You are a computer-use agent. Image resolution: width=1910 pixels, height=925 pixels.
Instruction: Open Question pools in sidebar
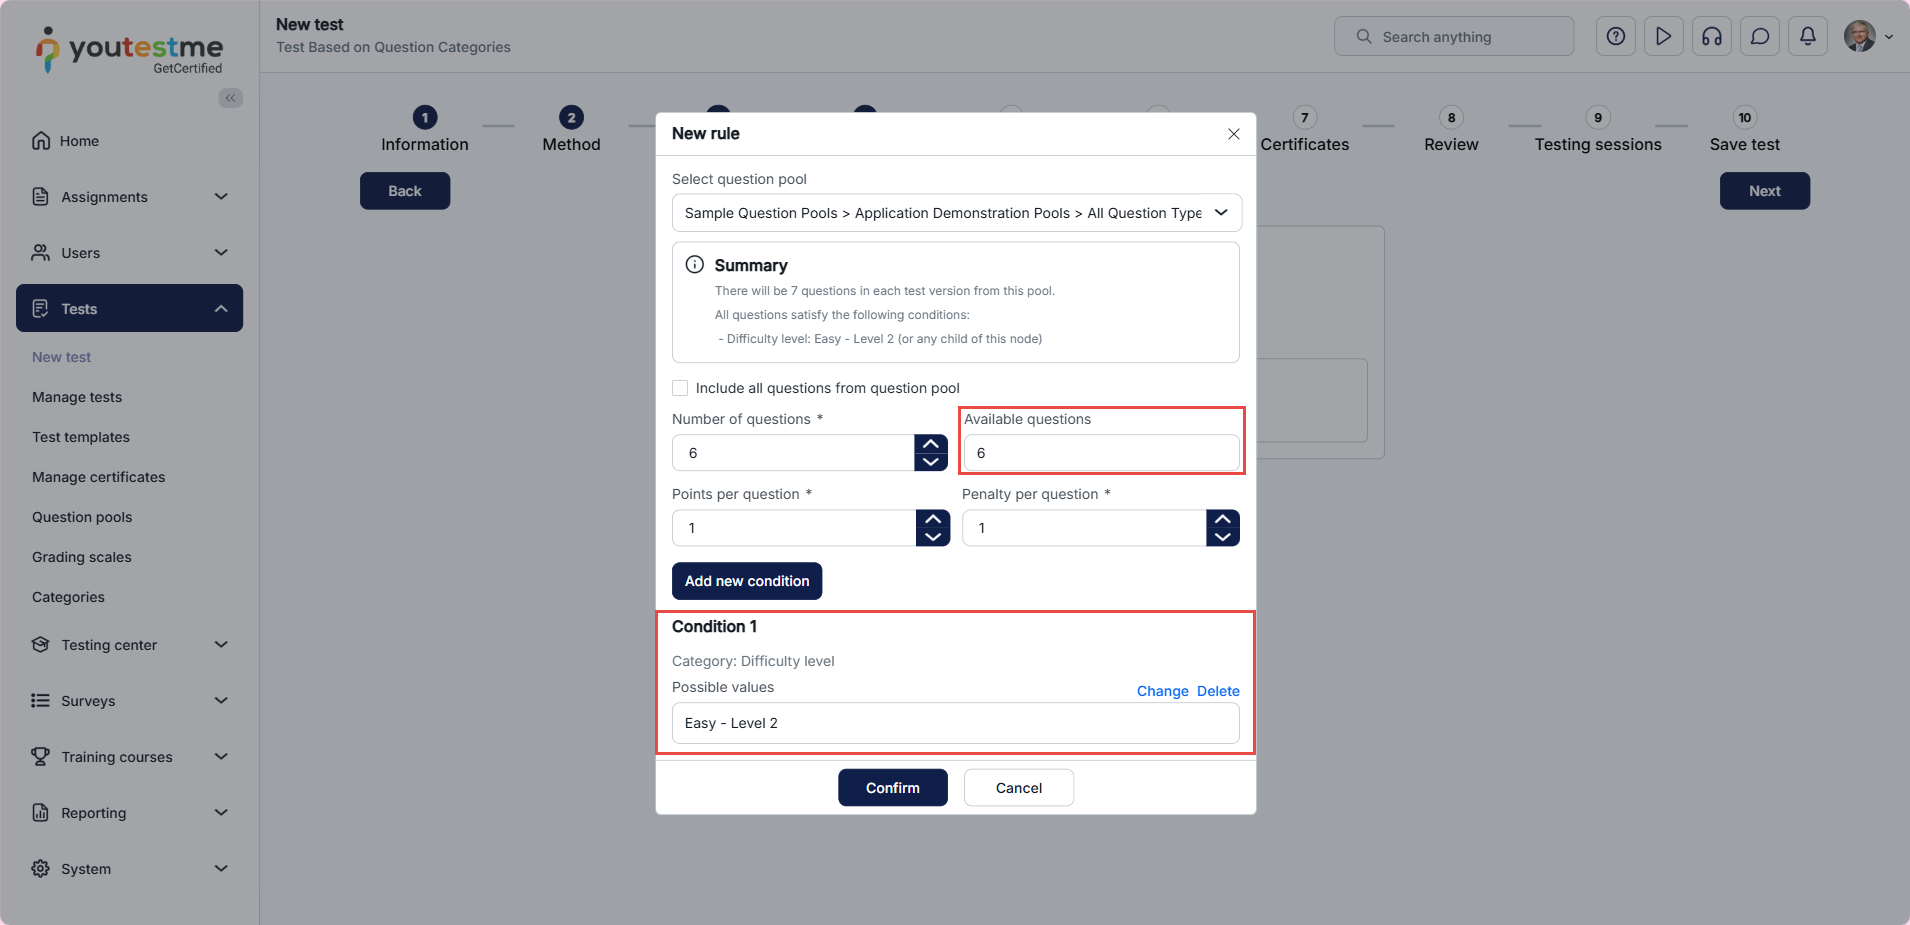pos(82,517)
